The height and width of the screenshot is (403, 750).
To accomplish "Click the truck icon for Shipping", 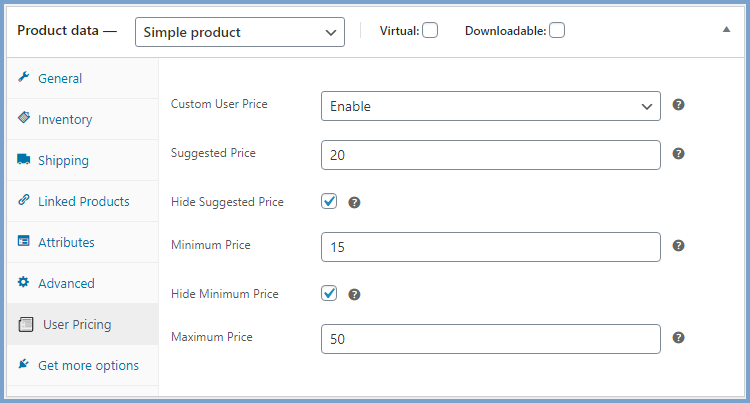I will coord(23,159).
